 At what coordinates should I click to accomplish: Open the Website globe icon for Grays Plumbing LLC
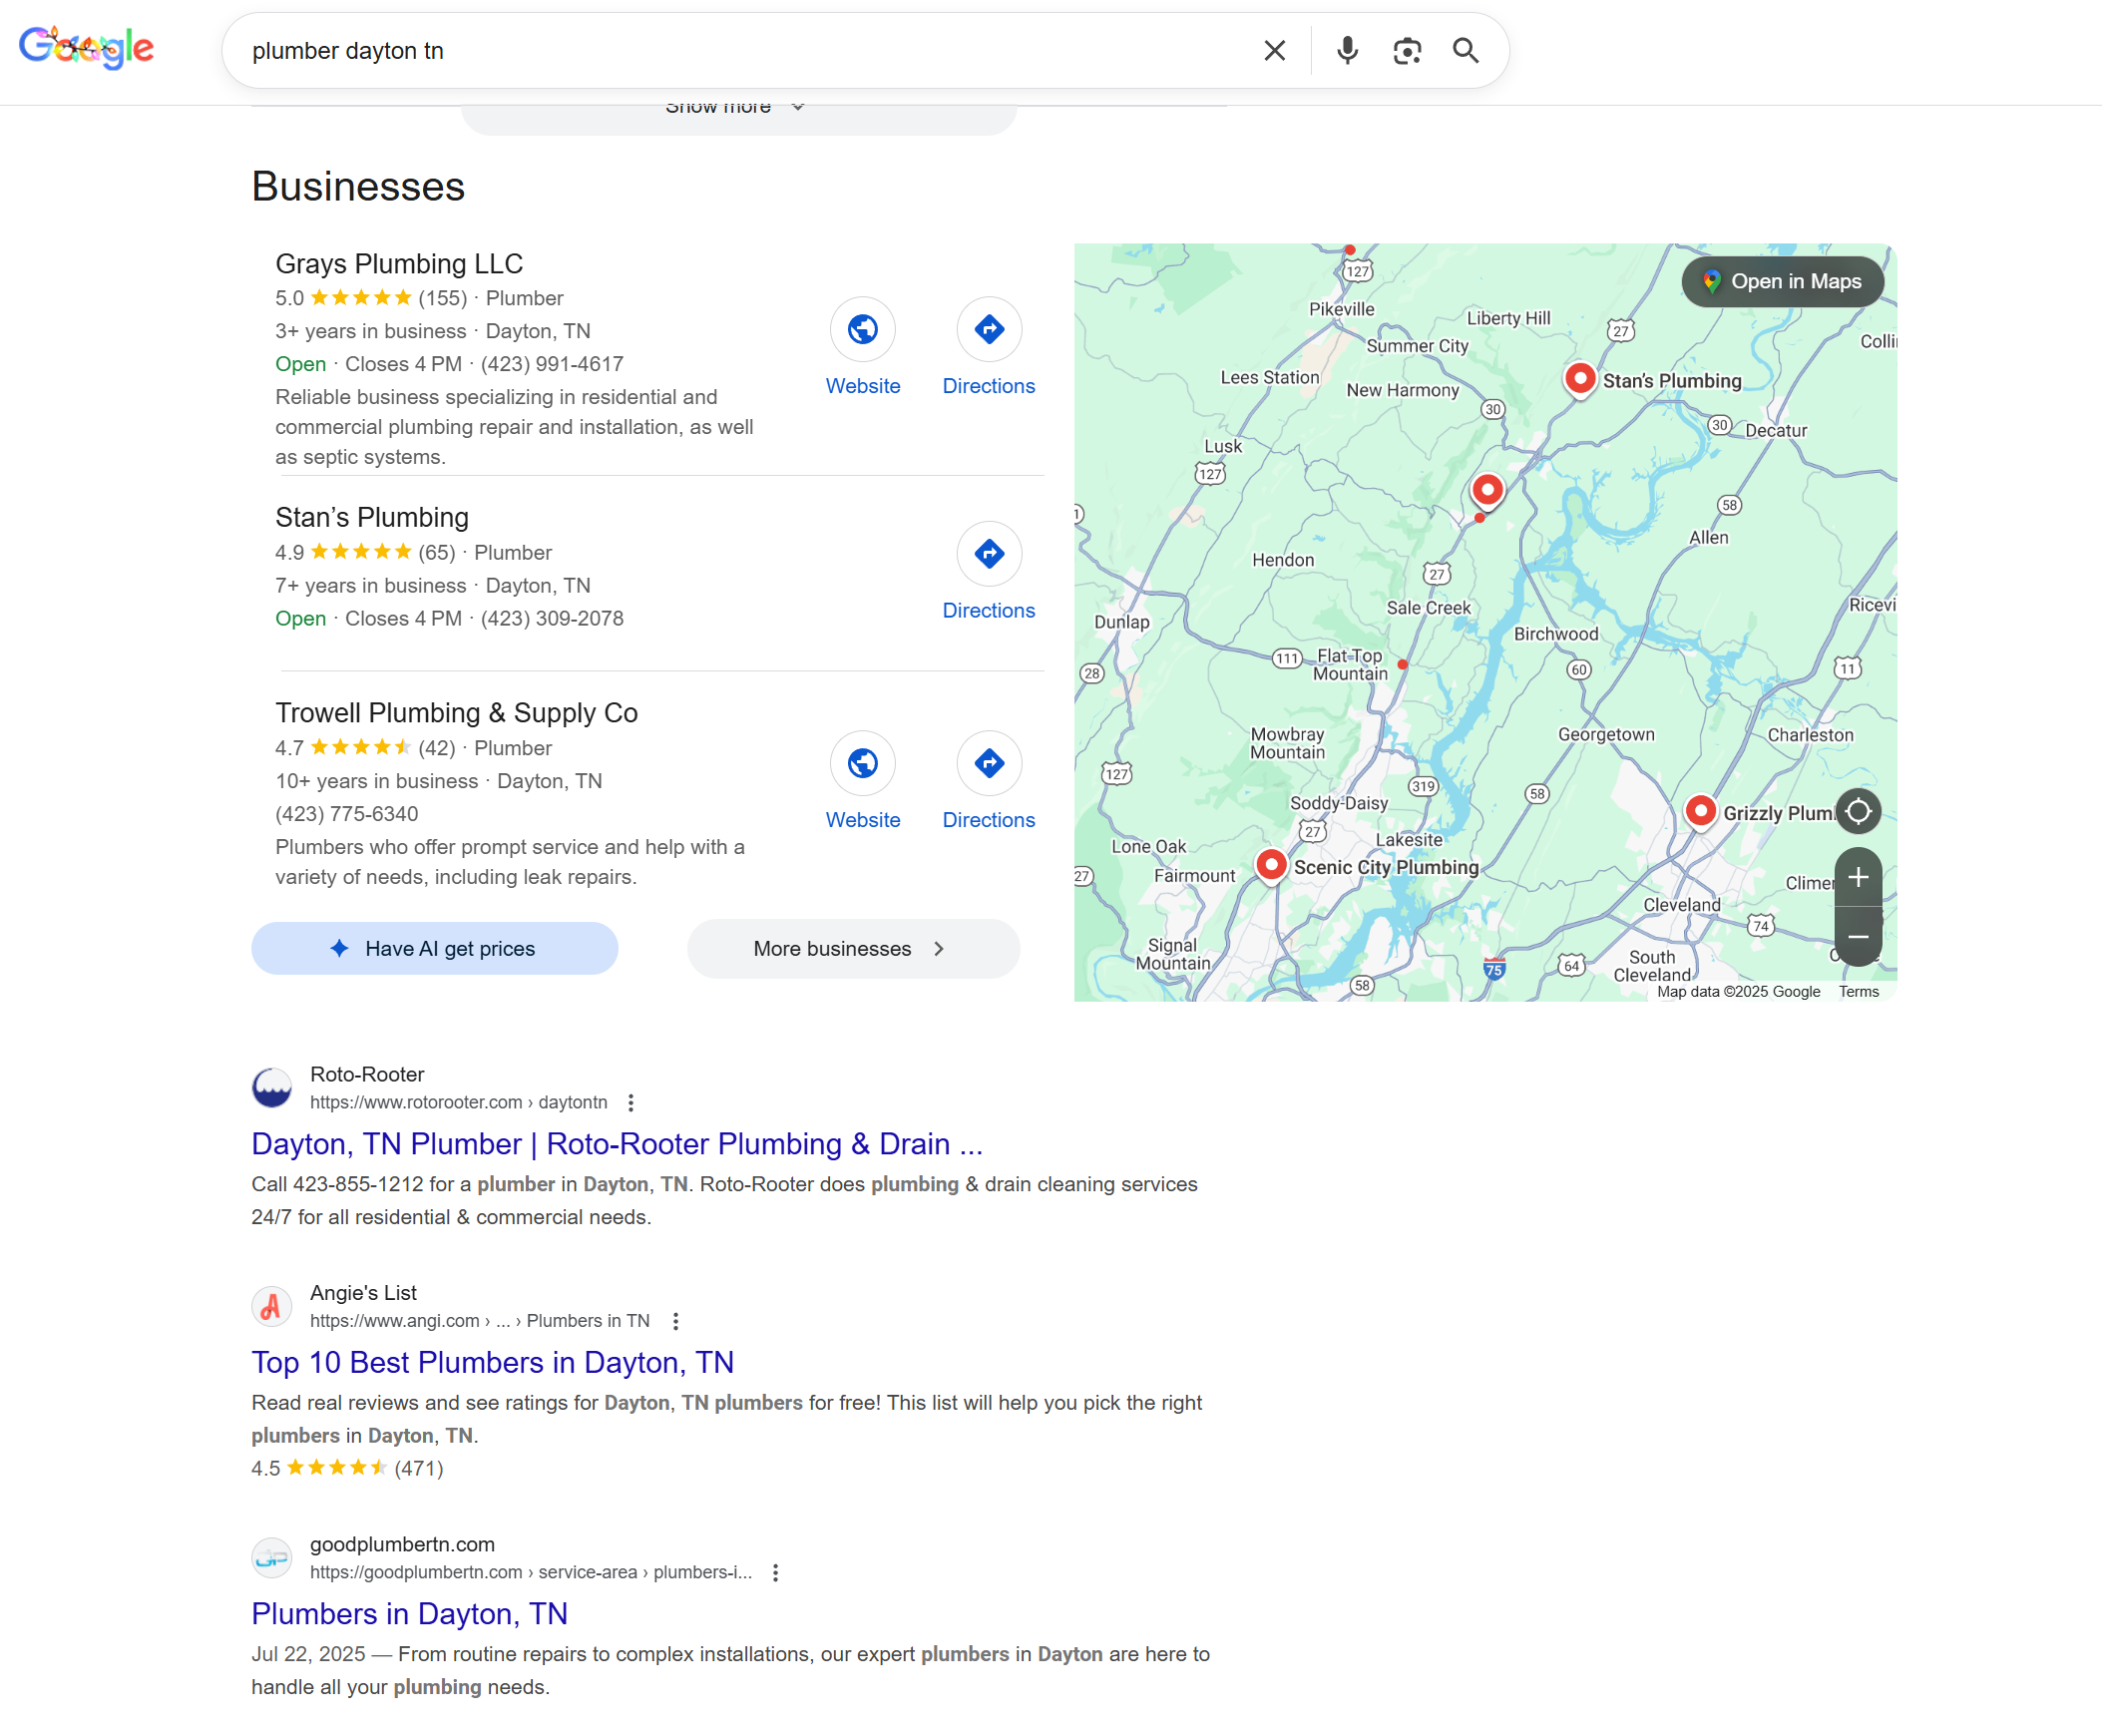862,329
